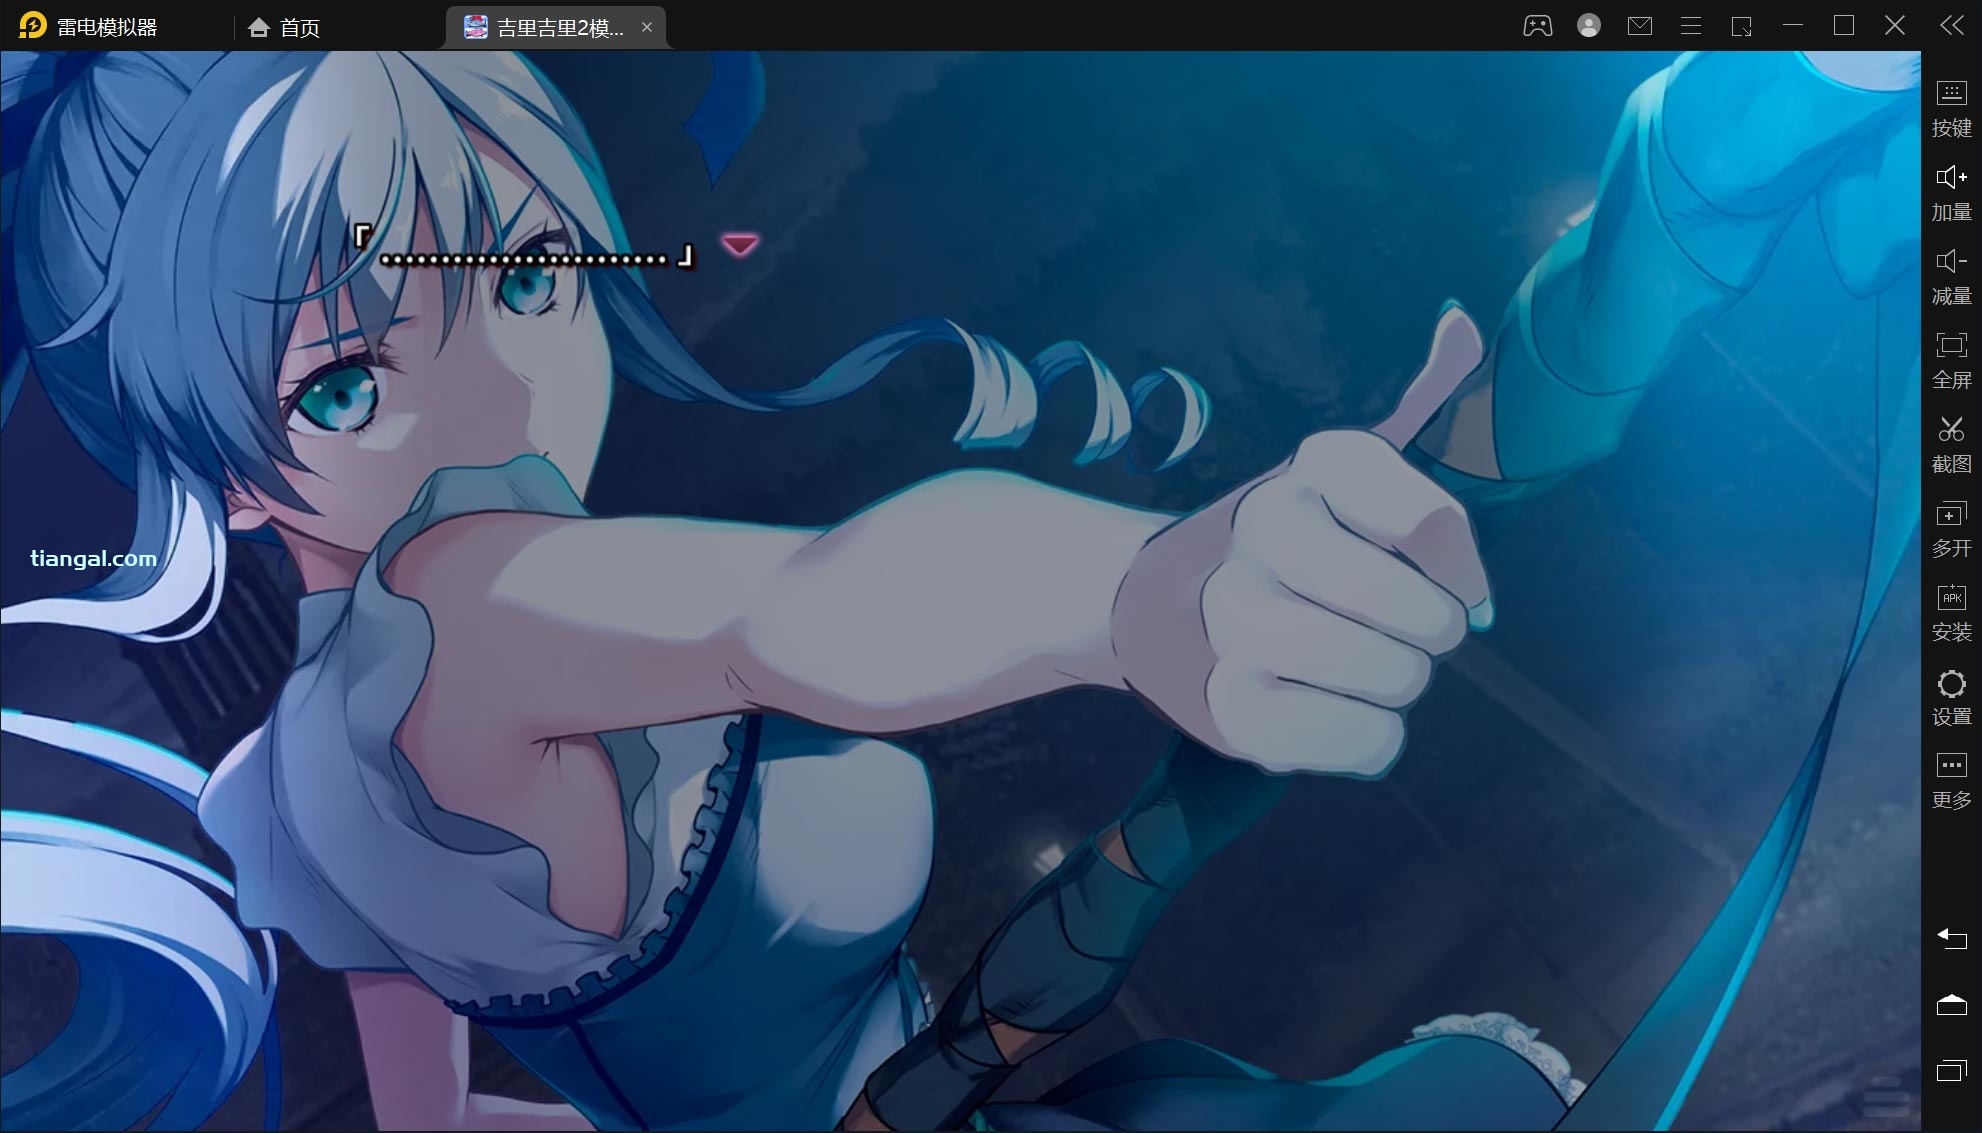The width and height of the screenshot is (1982, 1133).
Task: Open the gamepad controller settings
Action: point(1537,26)
